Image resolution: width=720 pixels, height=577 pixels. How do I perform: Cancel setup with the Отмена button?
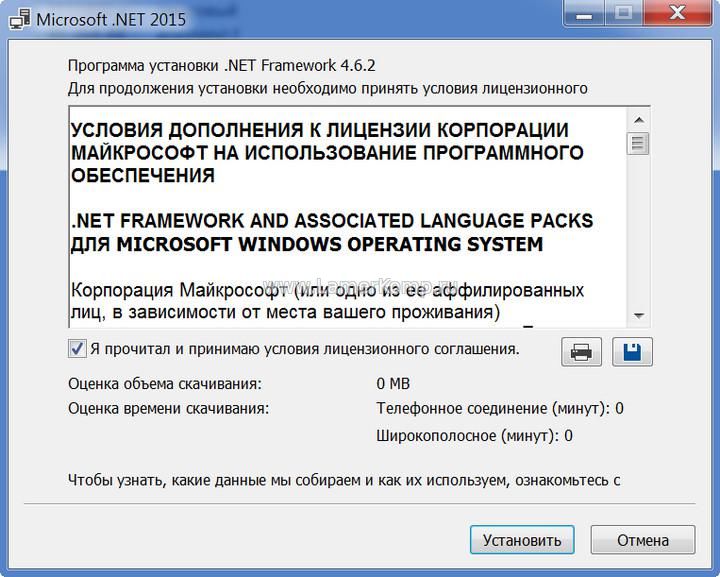tap(643, 540)
